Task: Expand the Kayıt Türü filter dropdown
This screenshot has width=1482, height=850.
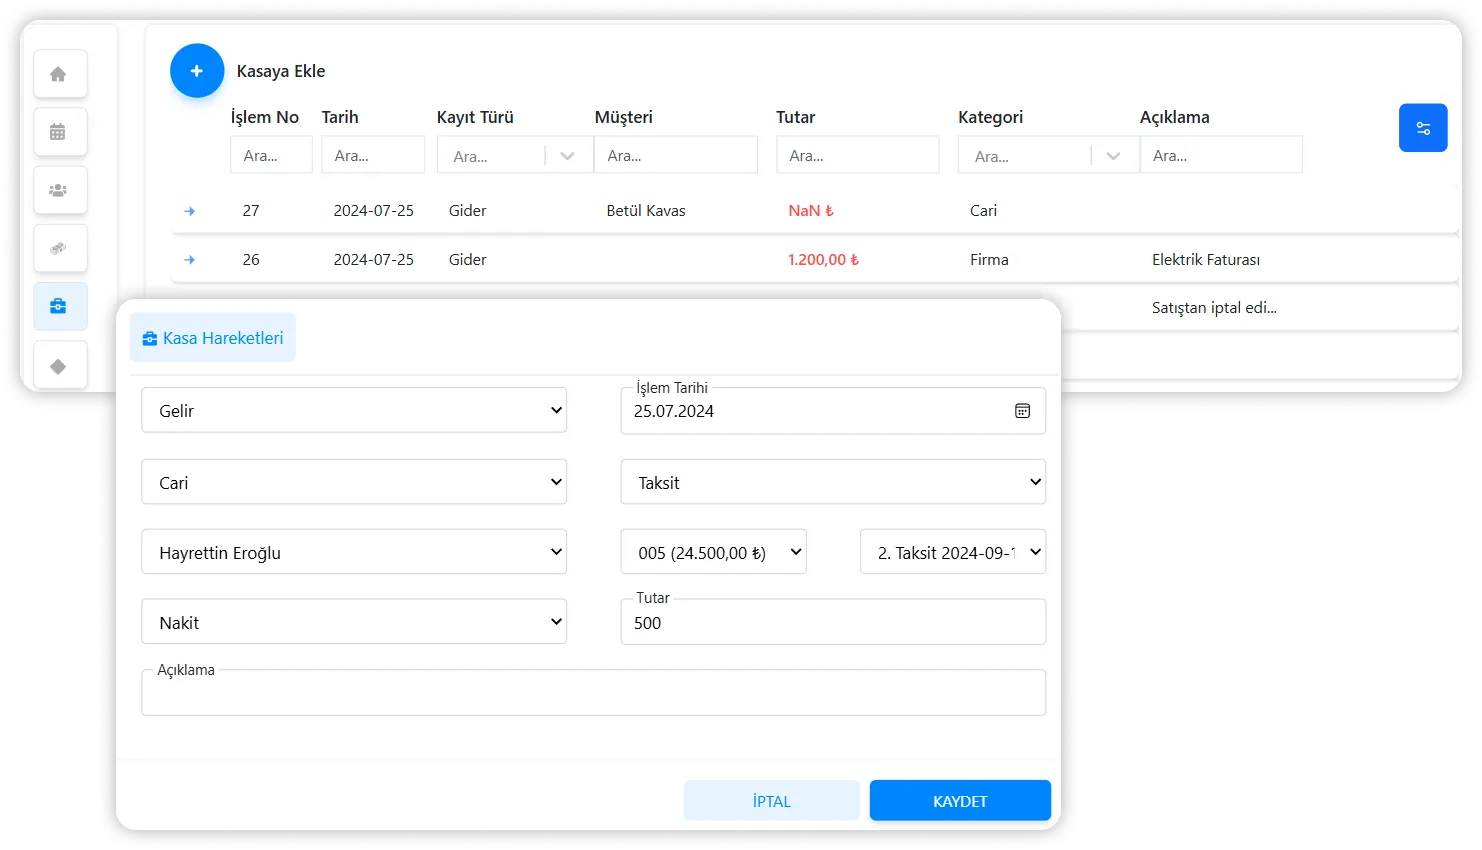Action: [x=567, y=156]
